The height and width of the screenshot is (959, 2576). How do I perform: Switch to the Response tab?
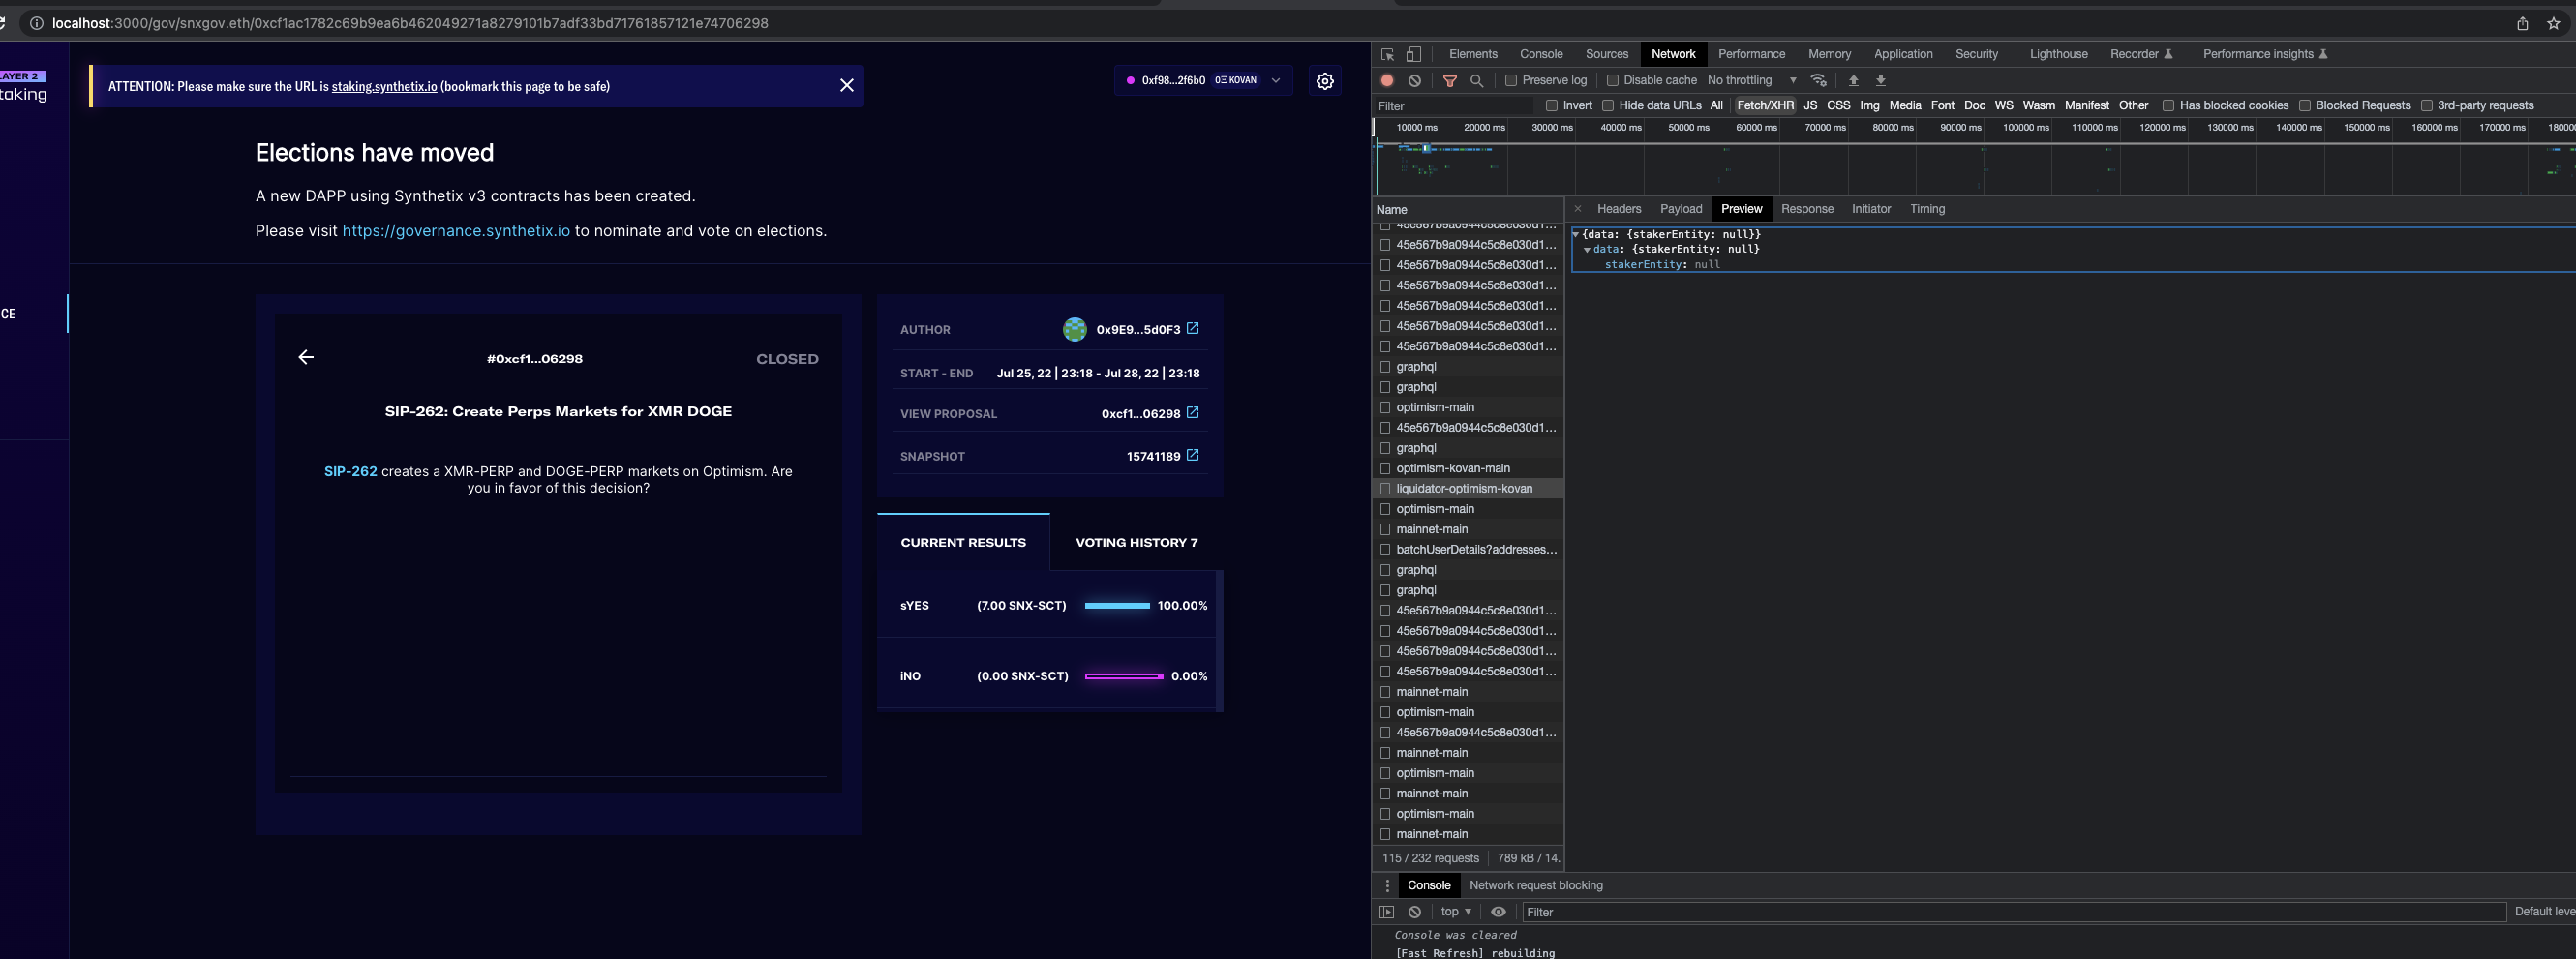click(1806, 209)
